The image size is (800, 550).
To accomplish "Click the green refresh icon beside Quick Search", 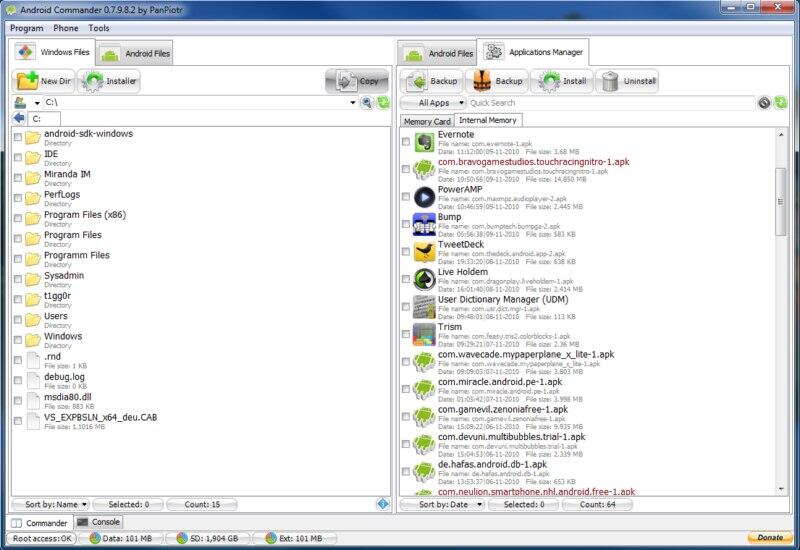I will pos(781,103).
